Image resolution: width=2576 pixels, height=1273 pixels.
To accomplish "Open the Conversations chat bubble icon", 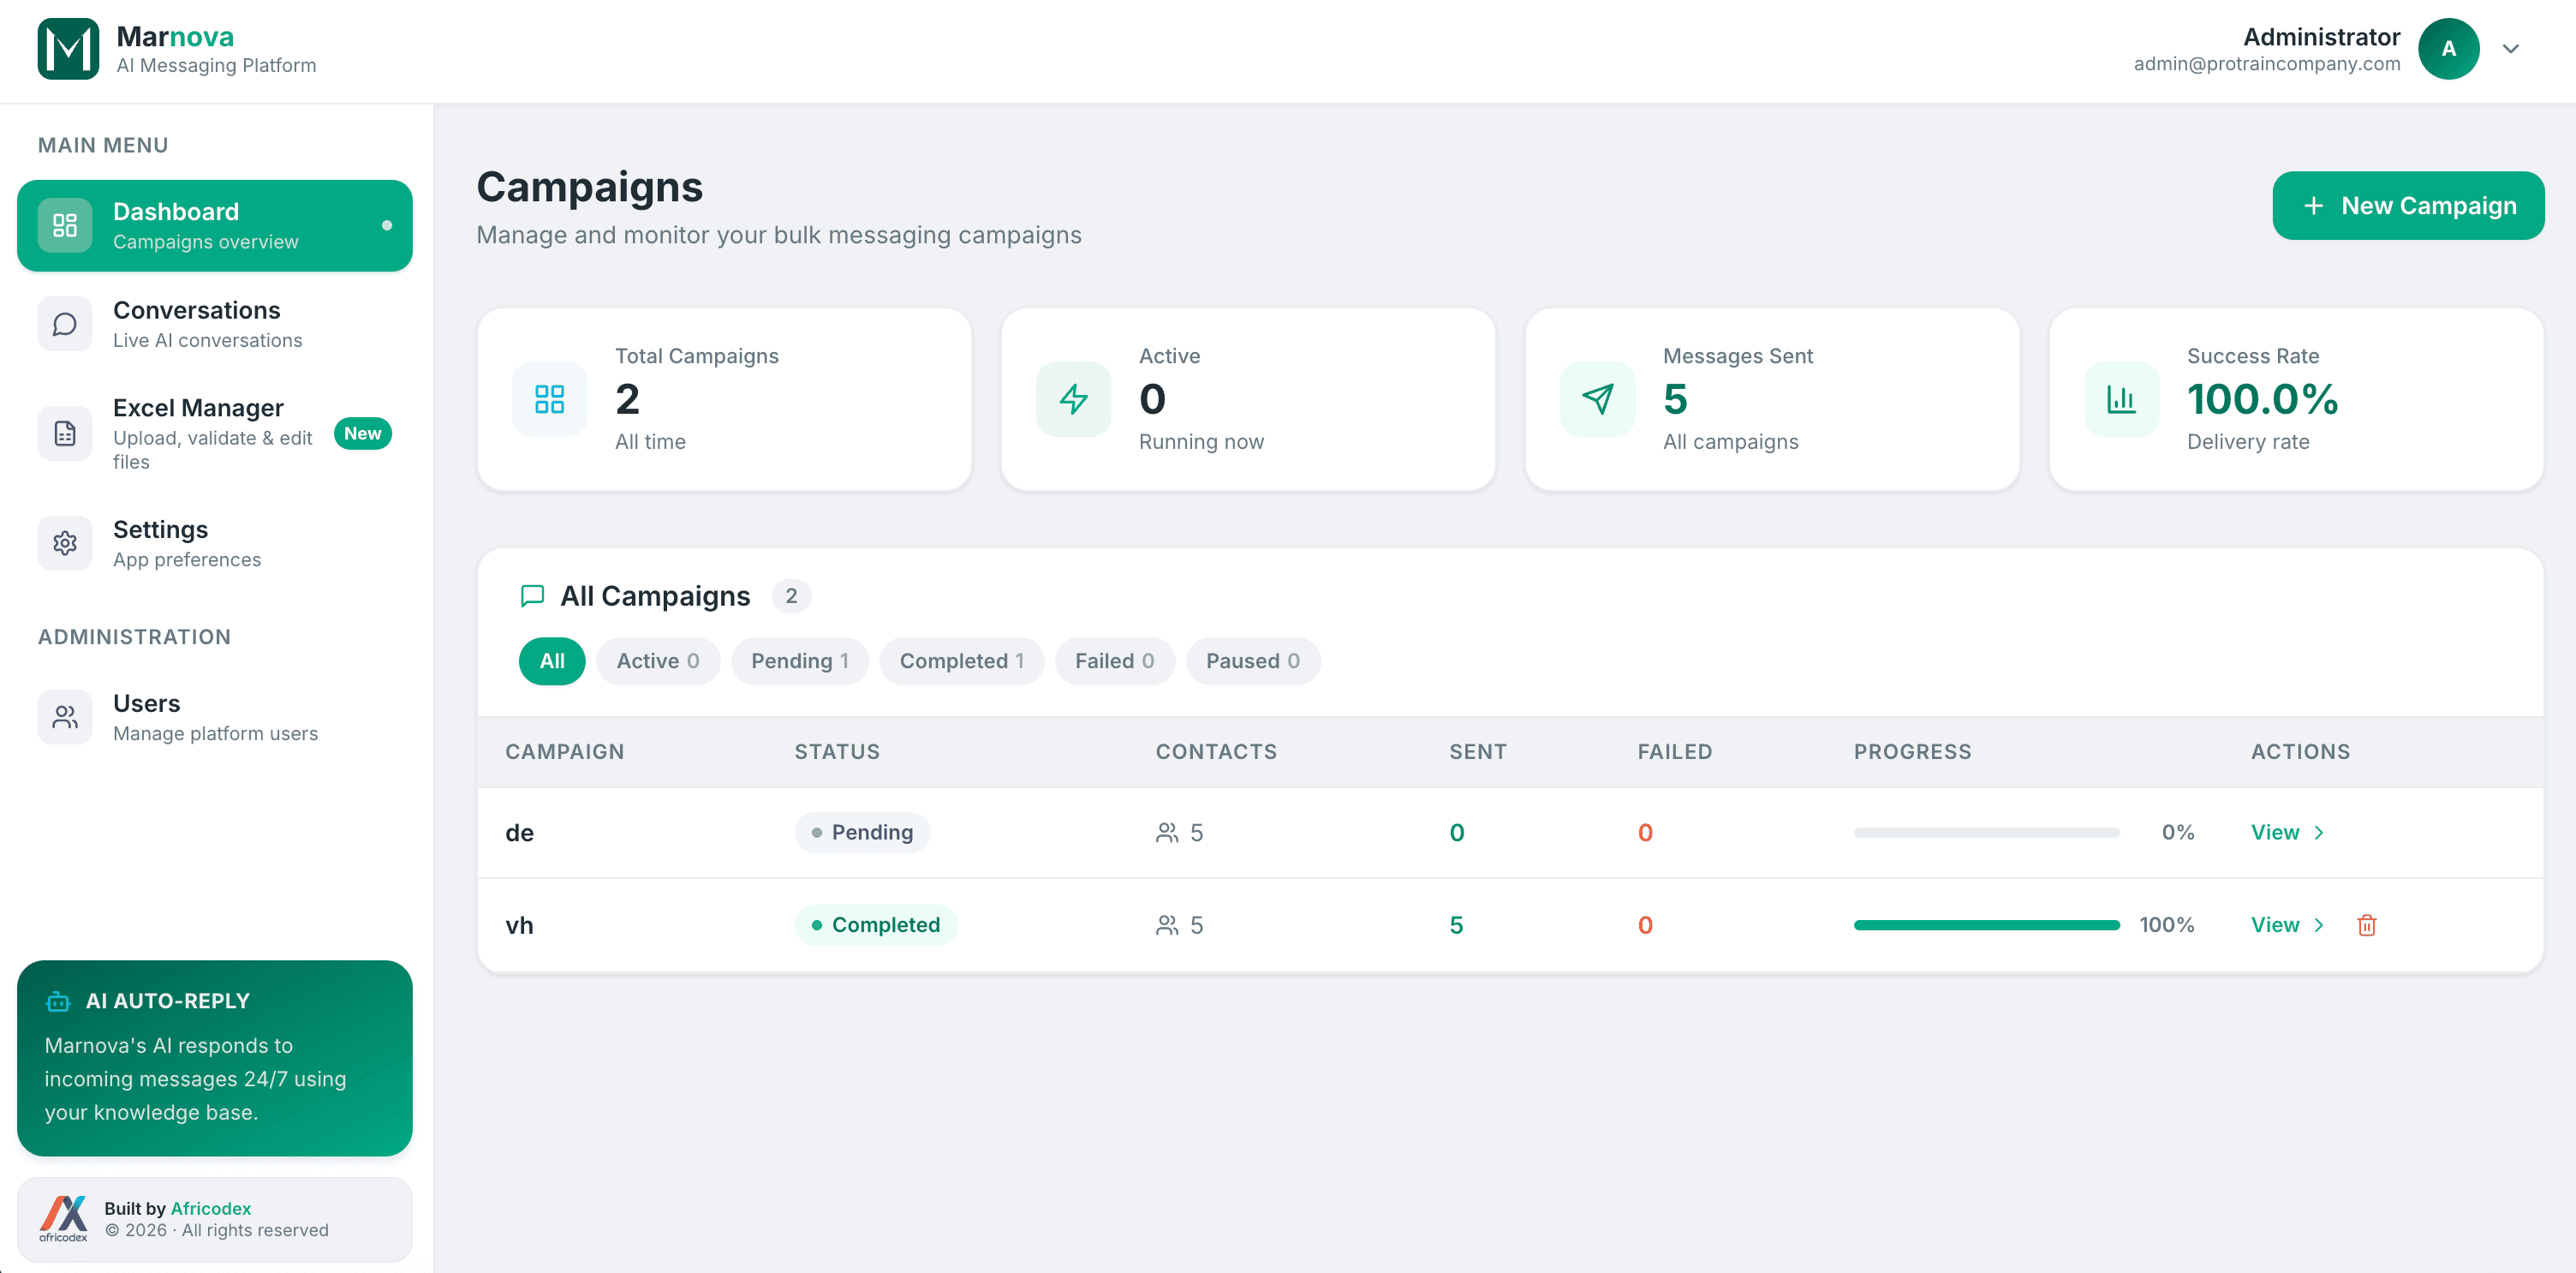I will 64,323.
